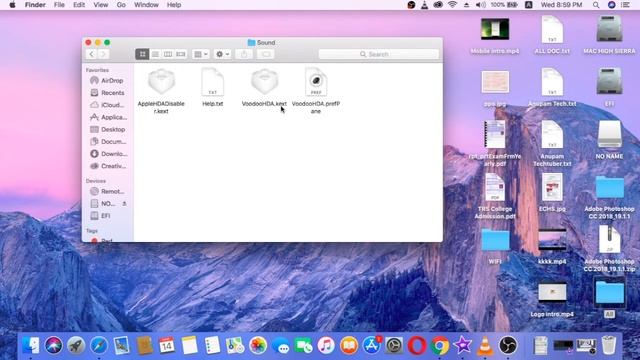
Task: Open EFI volume in Finder sidebar
Action: [x=107, y=216]
